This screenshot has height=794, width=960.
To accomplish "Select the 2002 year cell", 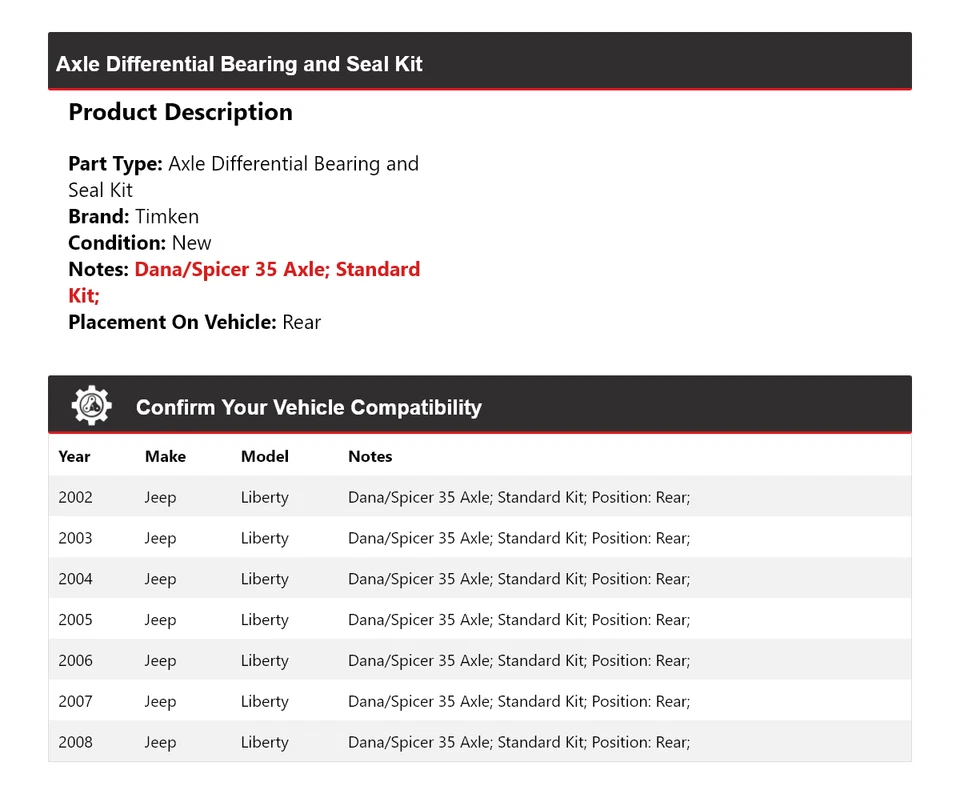I will point(75,497).
